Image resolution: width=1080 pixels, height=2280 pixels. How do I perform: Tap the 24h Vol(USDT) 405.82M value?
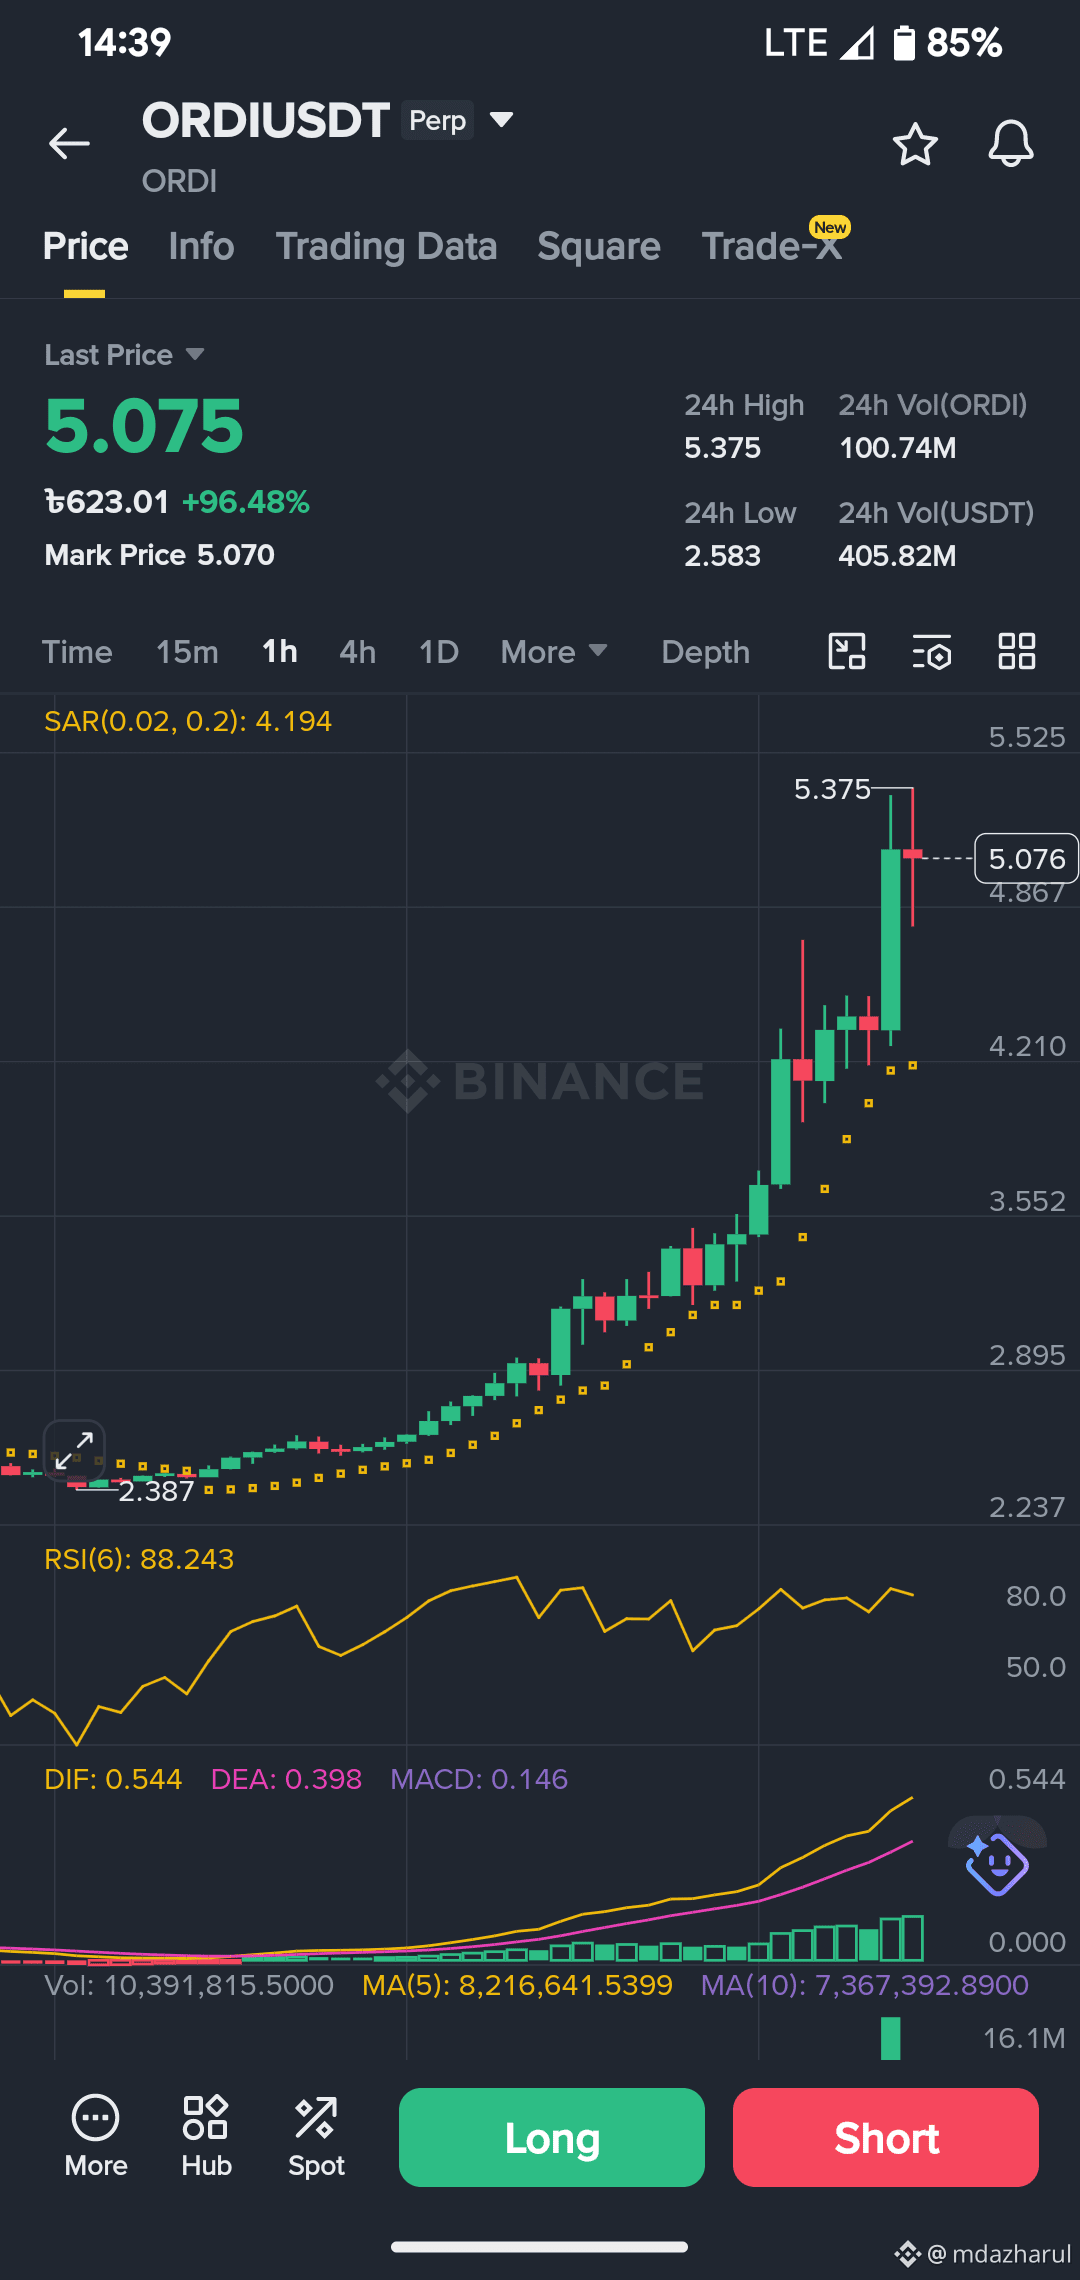(897, 556)
